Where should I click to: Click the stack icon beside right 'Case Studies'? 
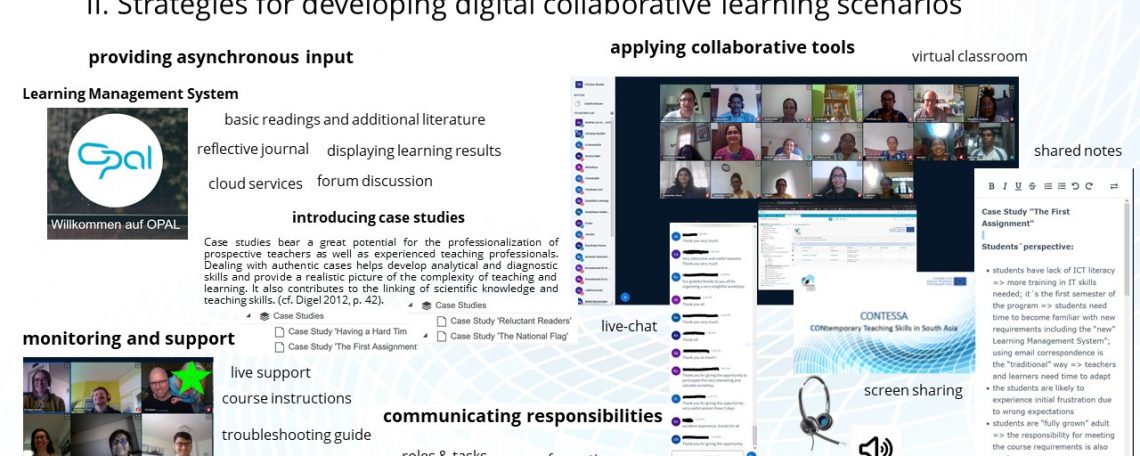pos(426,305)
